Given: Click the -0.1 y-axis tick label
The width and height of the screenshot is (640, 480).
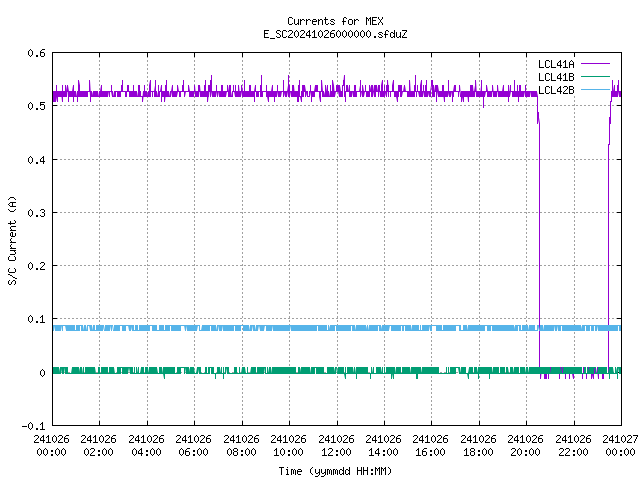Looking at the screenshot, I should [33, 426].
